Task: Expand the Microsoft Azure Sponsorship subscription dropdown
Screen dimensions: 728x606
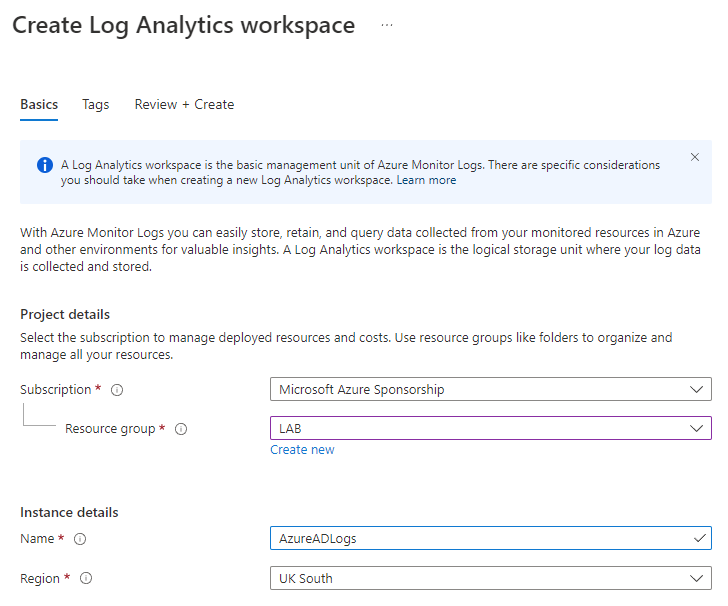Action: 490,389
